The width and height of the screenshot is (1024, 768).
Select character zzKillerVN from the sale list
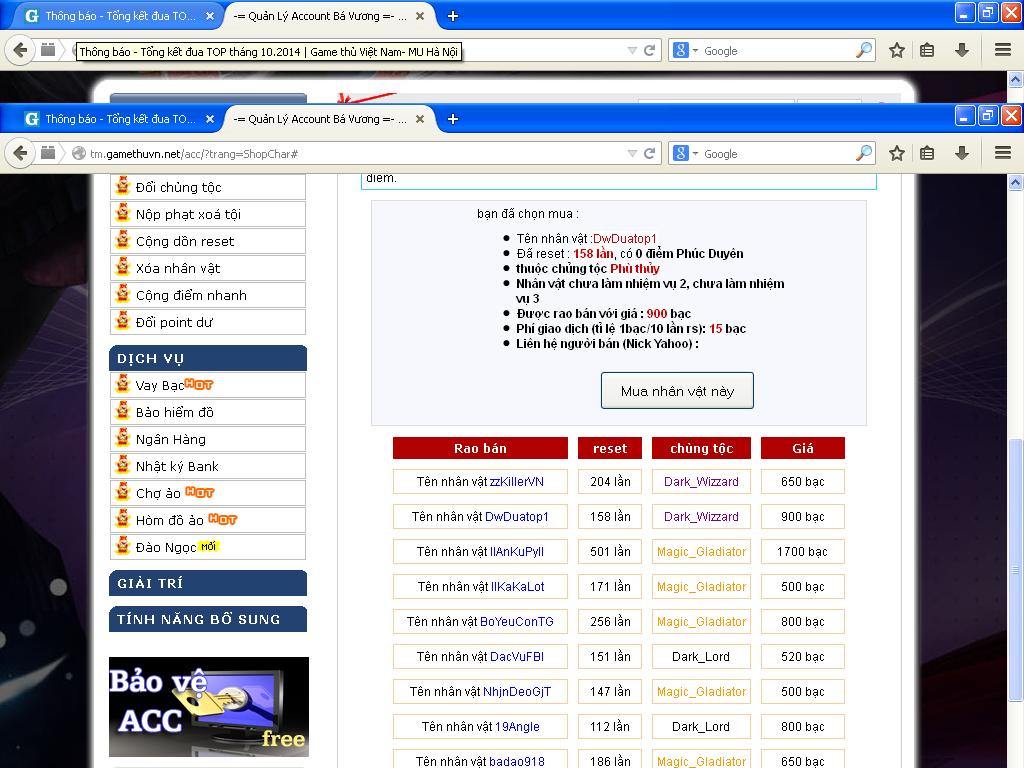point(516,481)
